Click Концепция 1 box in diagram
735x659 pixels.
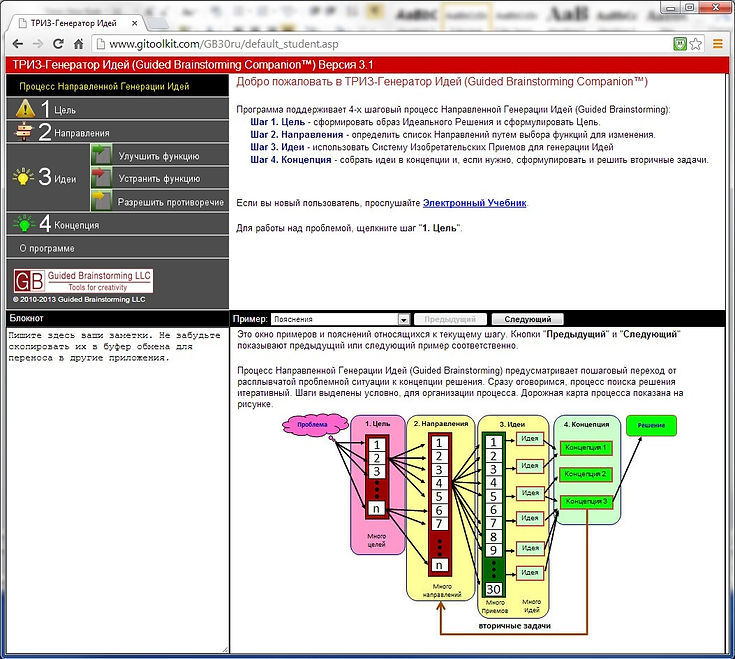pyautogui.click(x=585, y=448)
